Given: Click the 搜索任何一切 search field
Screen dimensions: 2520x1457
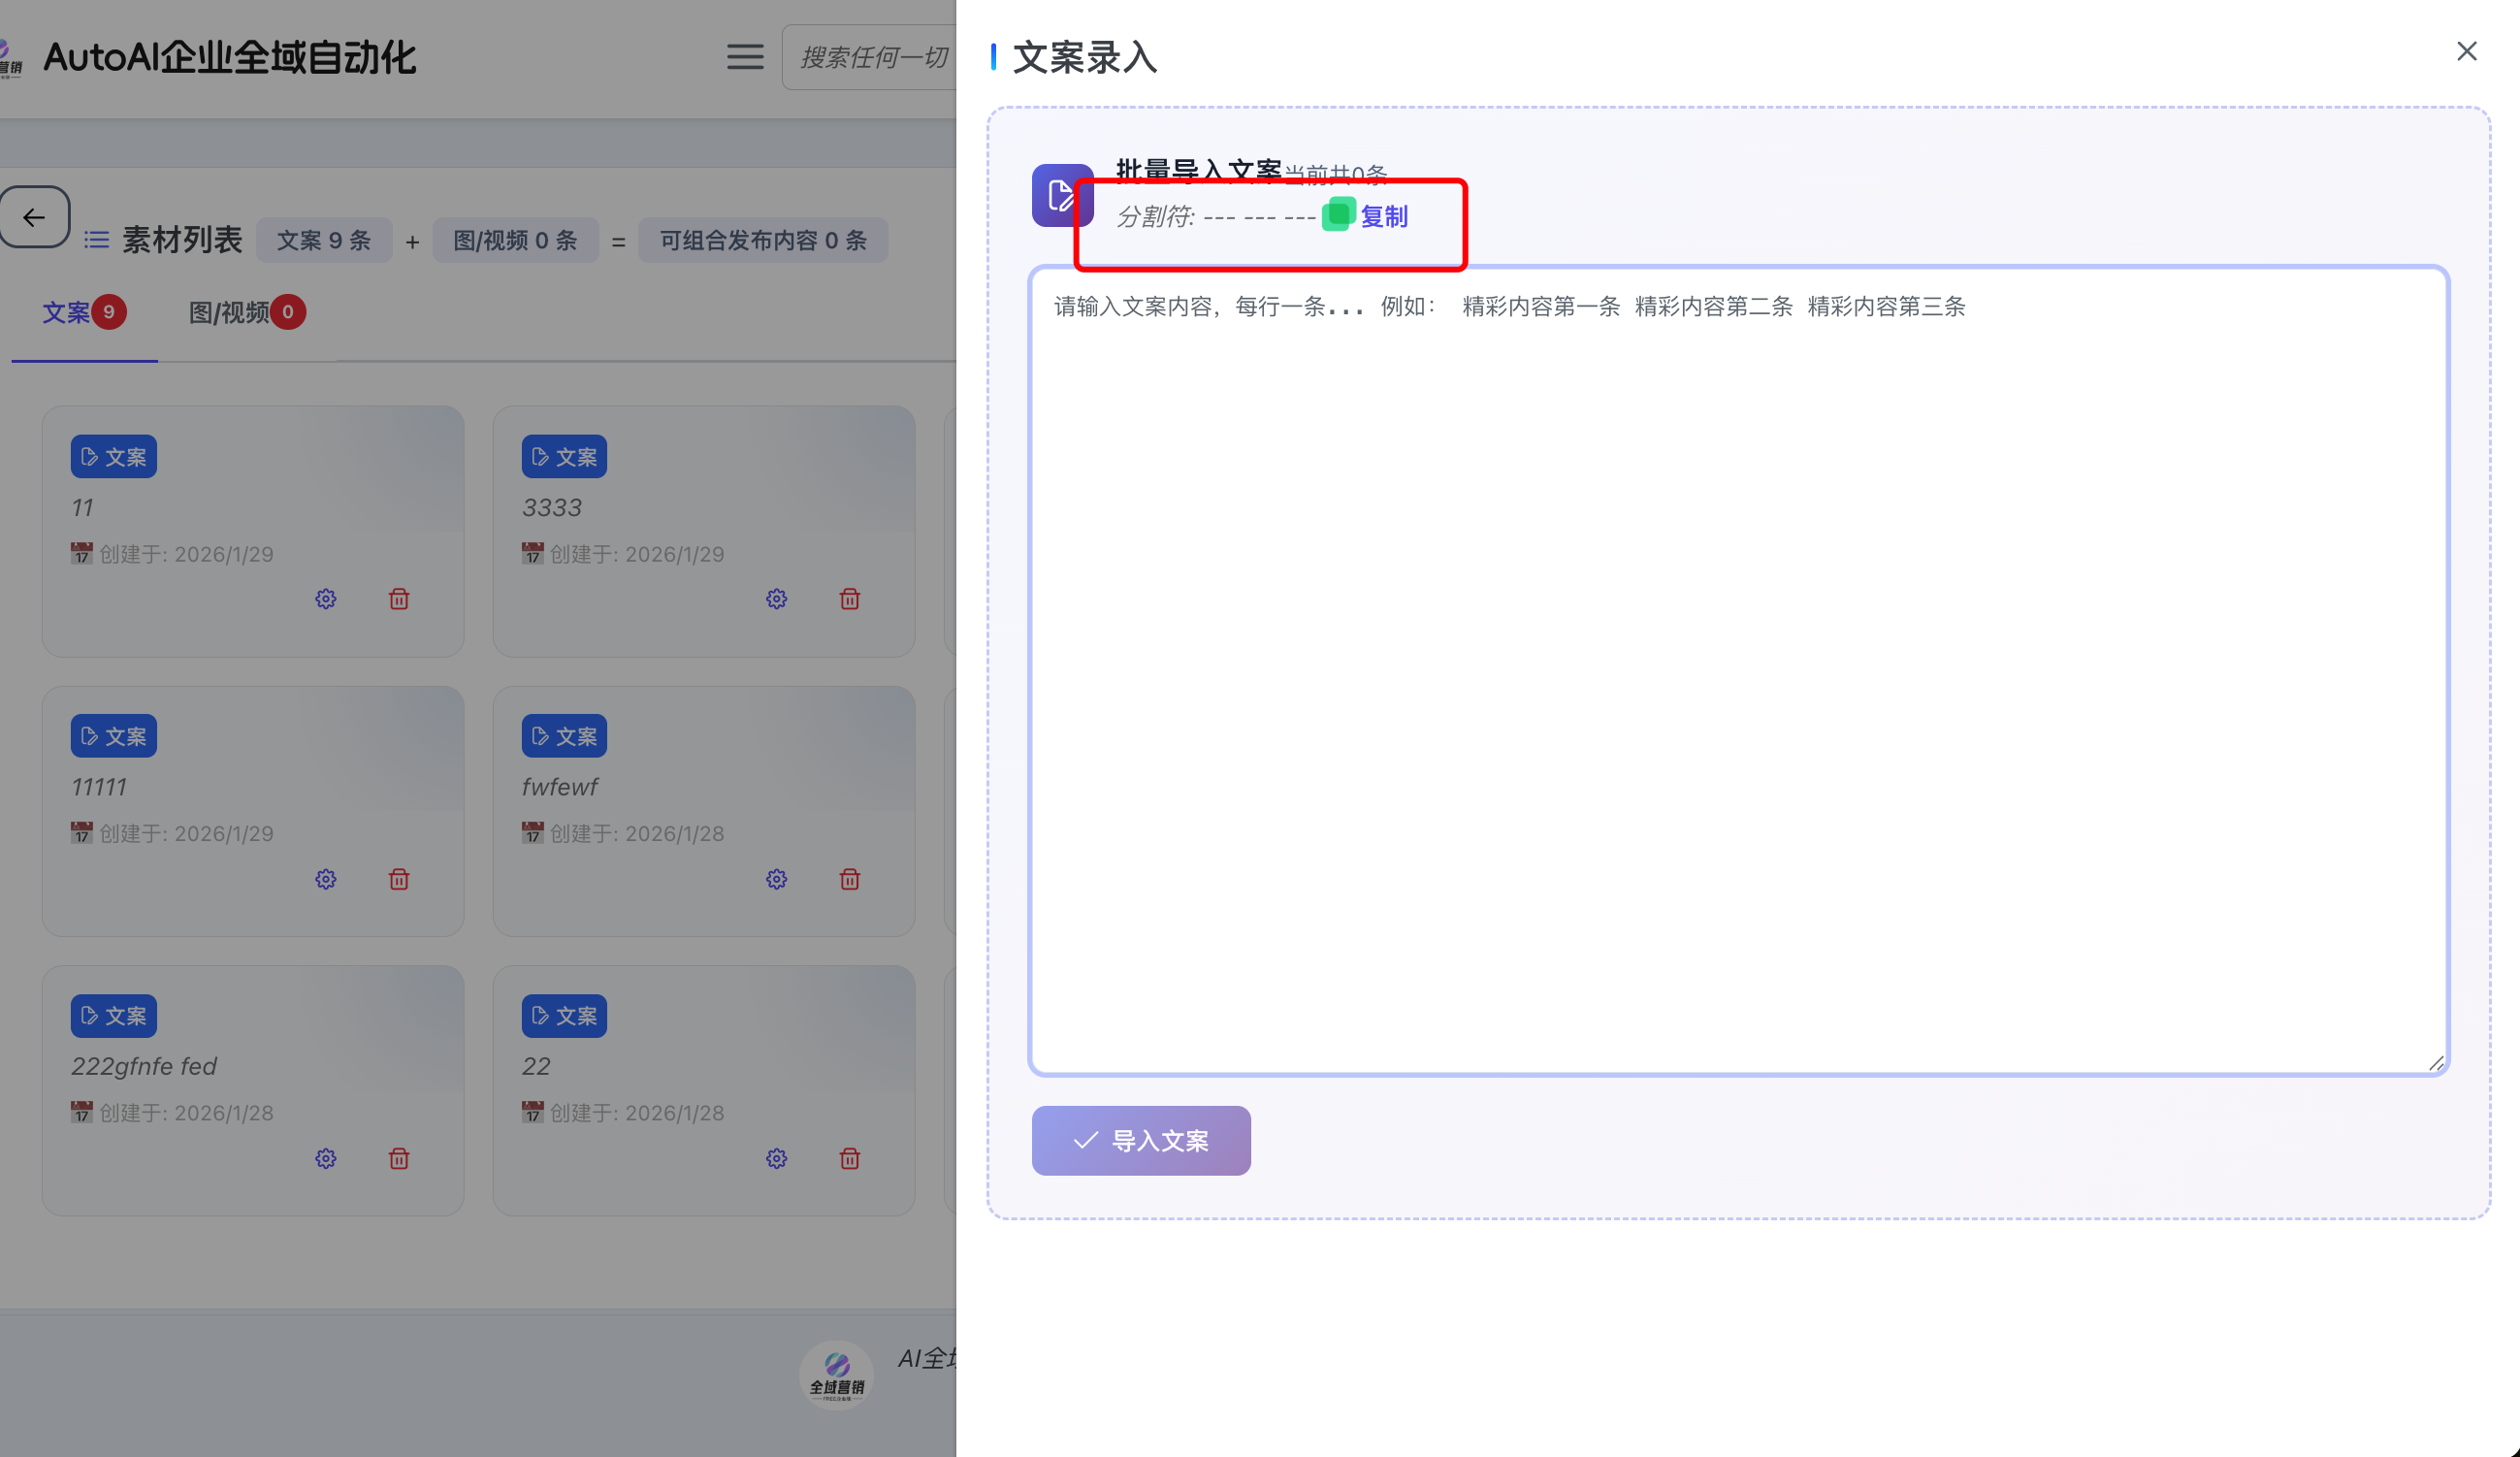Looking at the screenshot, I should (x=873, y=57).
